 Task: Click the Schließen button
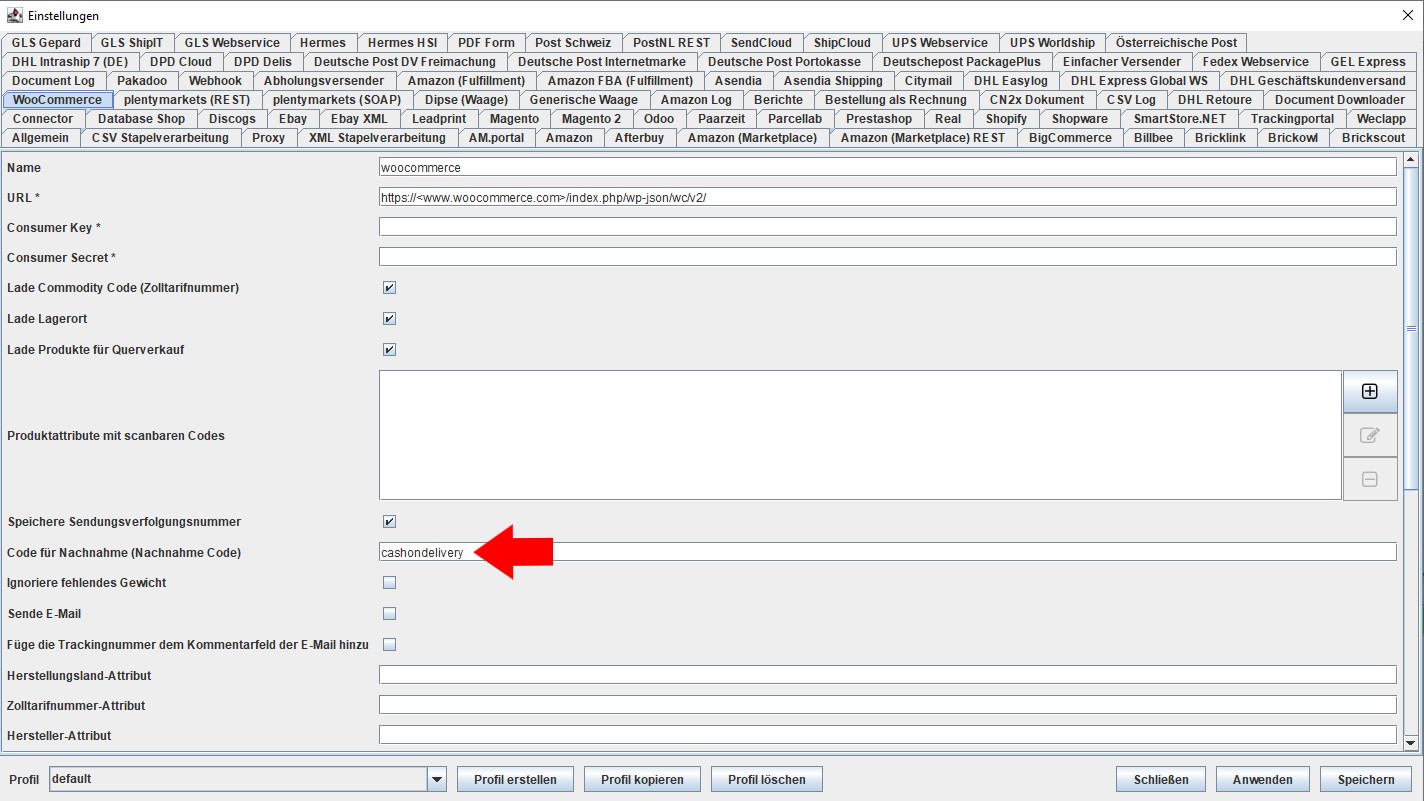pyautogui.click(x=1161, y=780)
